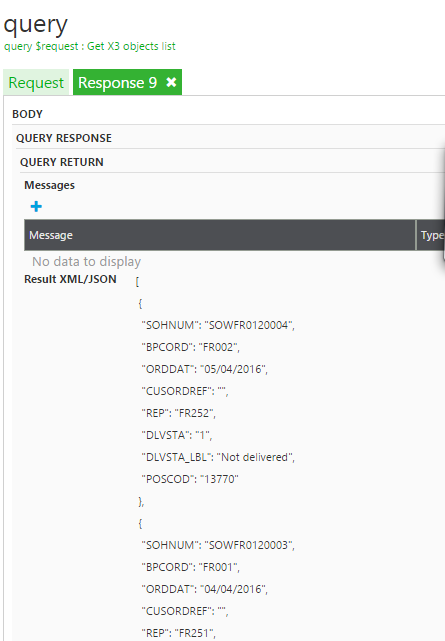
Task: Click the query page title
Action: click(36, 25)
